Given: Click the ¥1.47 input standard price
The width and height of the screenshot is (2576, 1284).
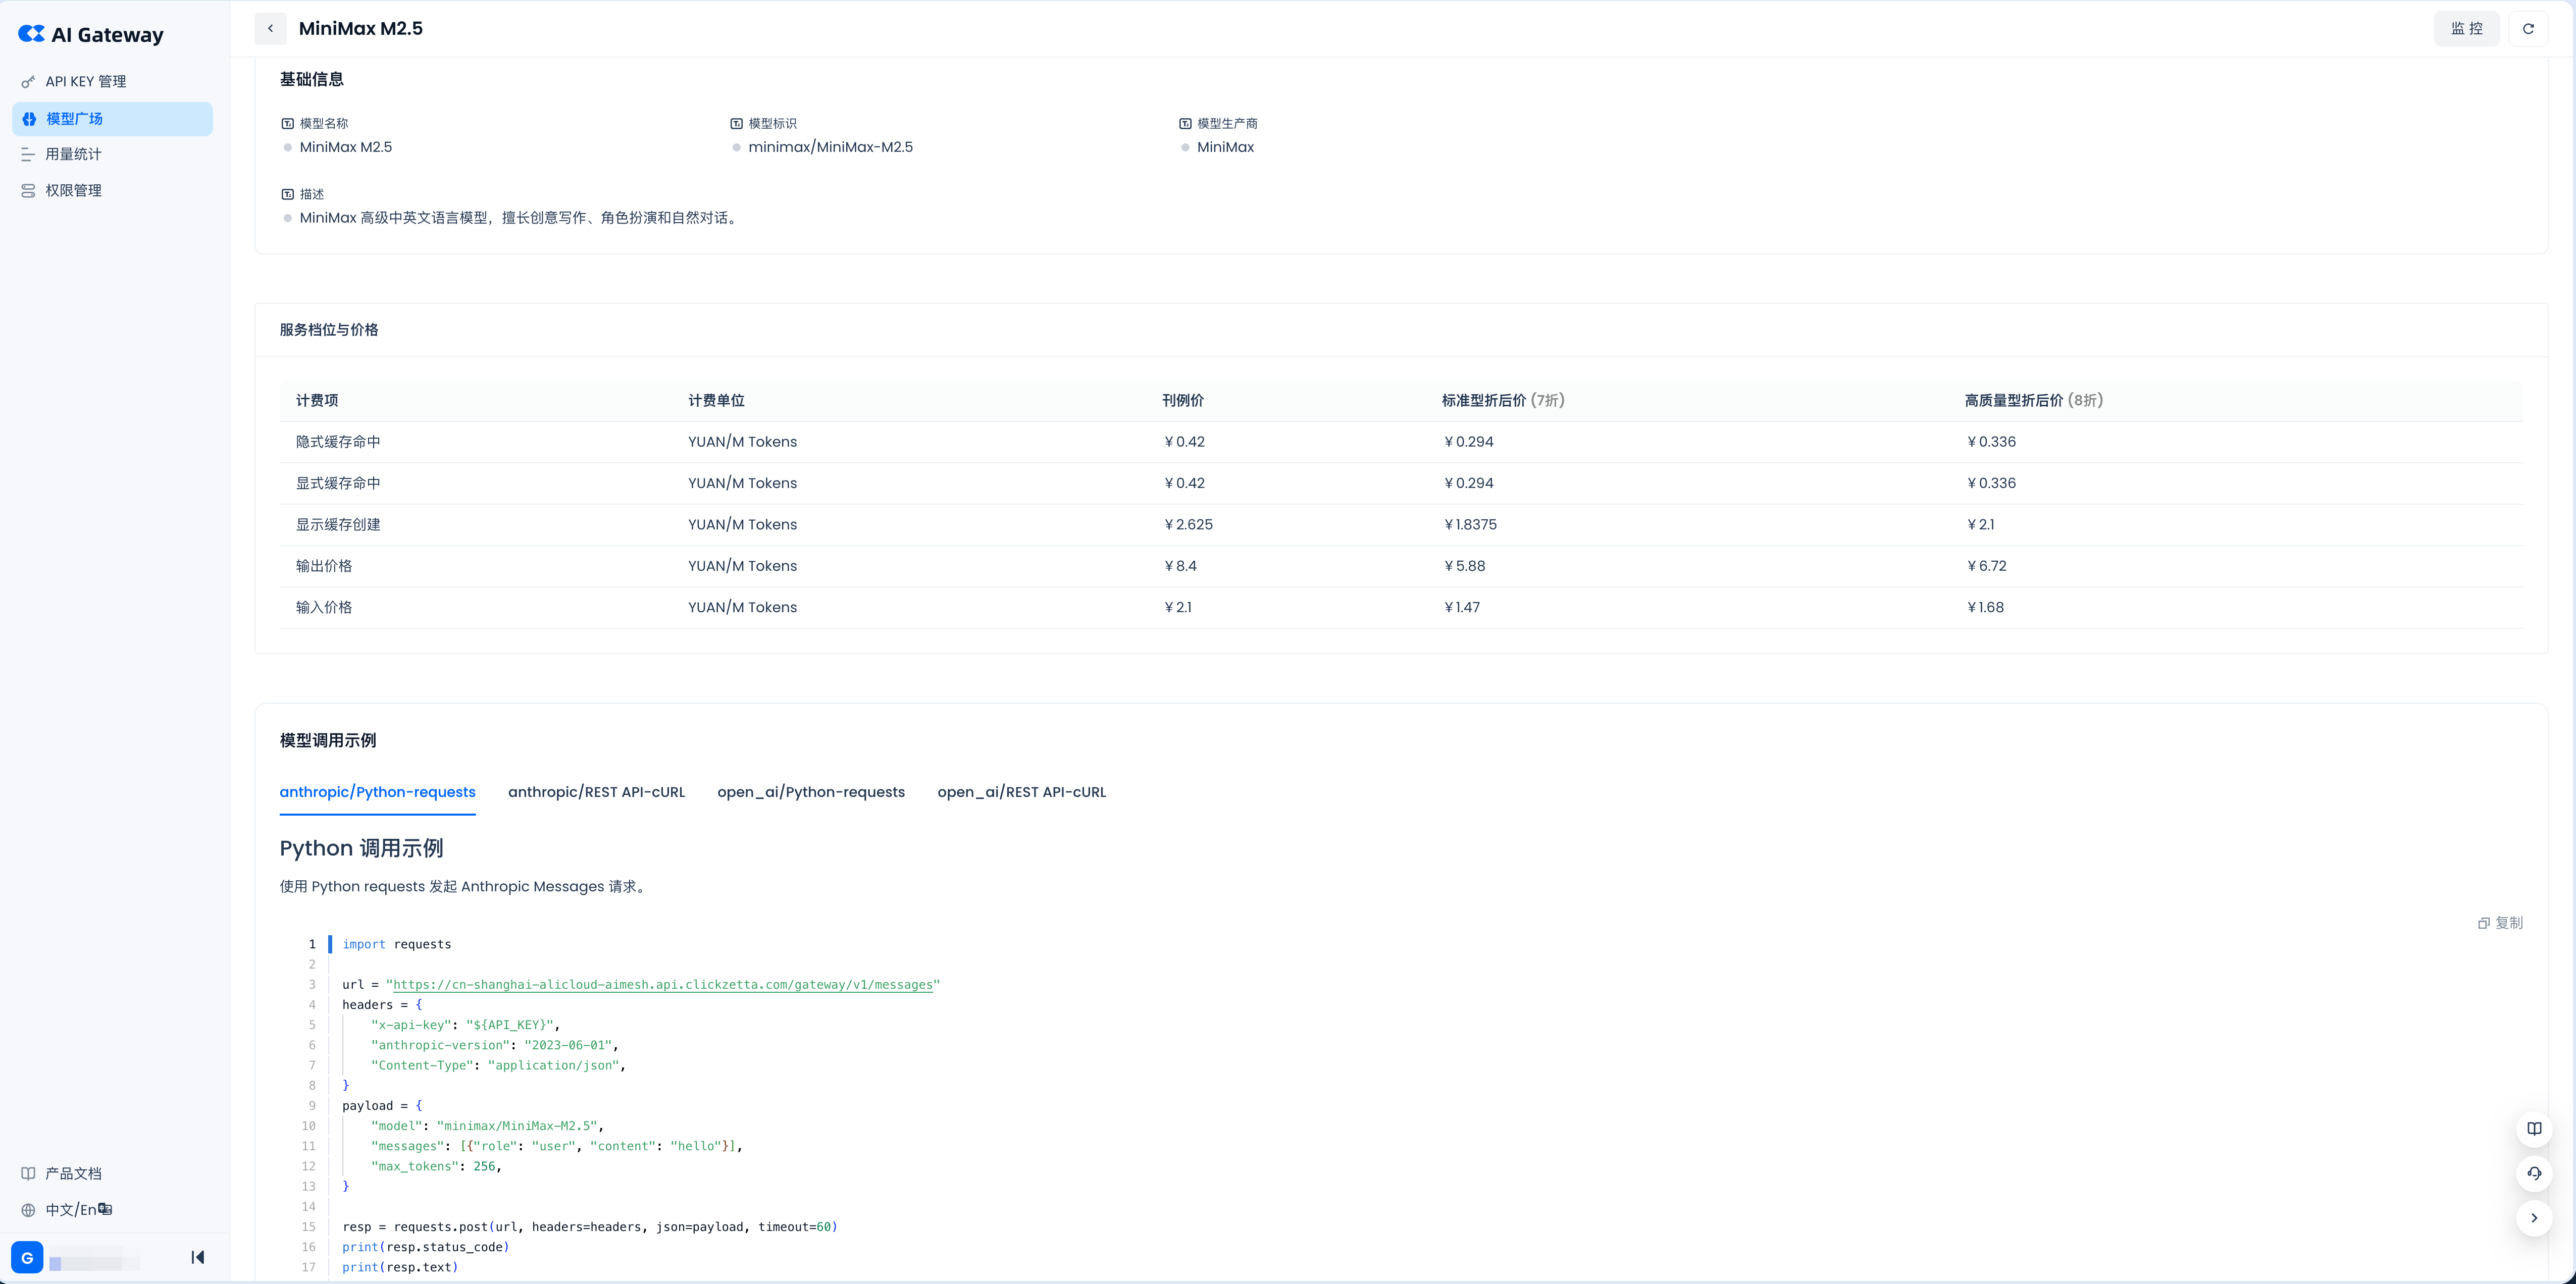Looking at the screenshot, I should click(1461, 608).
